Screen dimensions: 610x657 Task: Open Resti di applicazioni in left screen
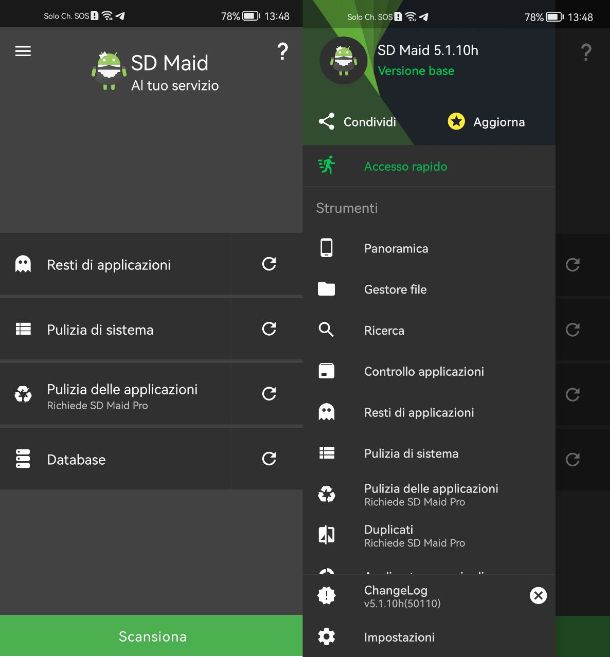pyautogui.click(x=114, y=264)
